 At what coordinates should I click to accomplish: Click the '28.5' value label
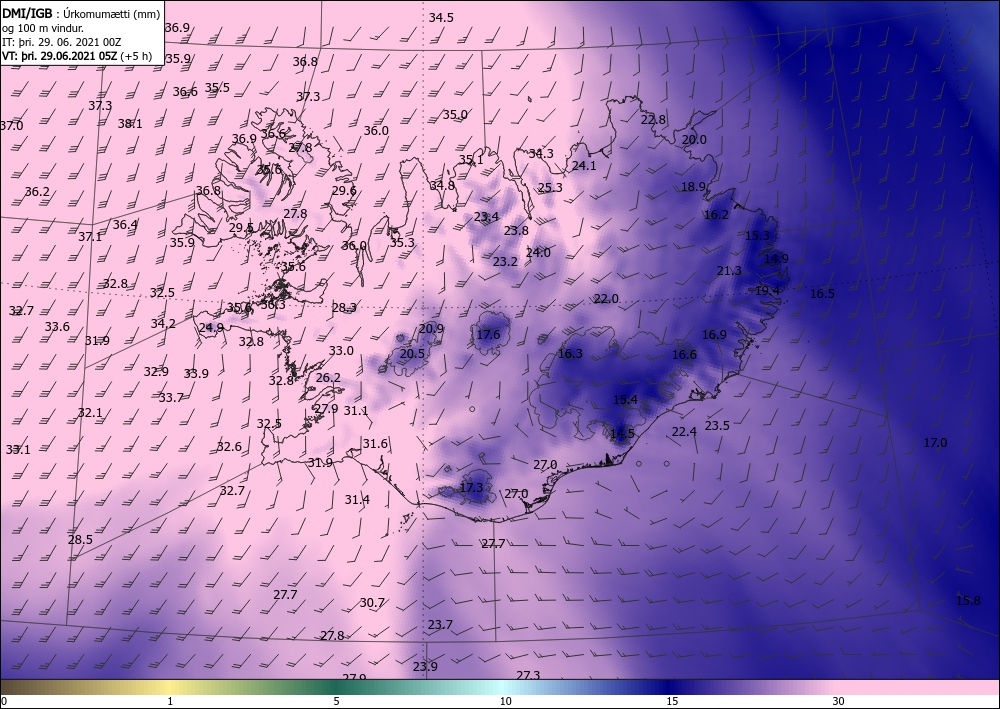(x=80, y=539)
